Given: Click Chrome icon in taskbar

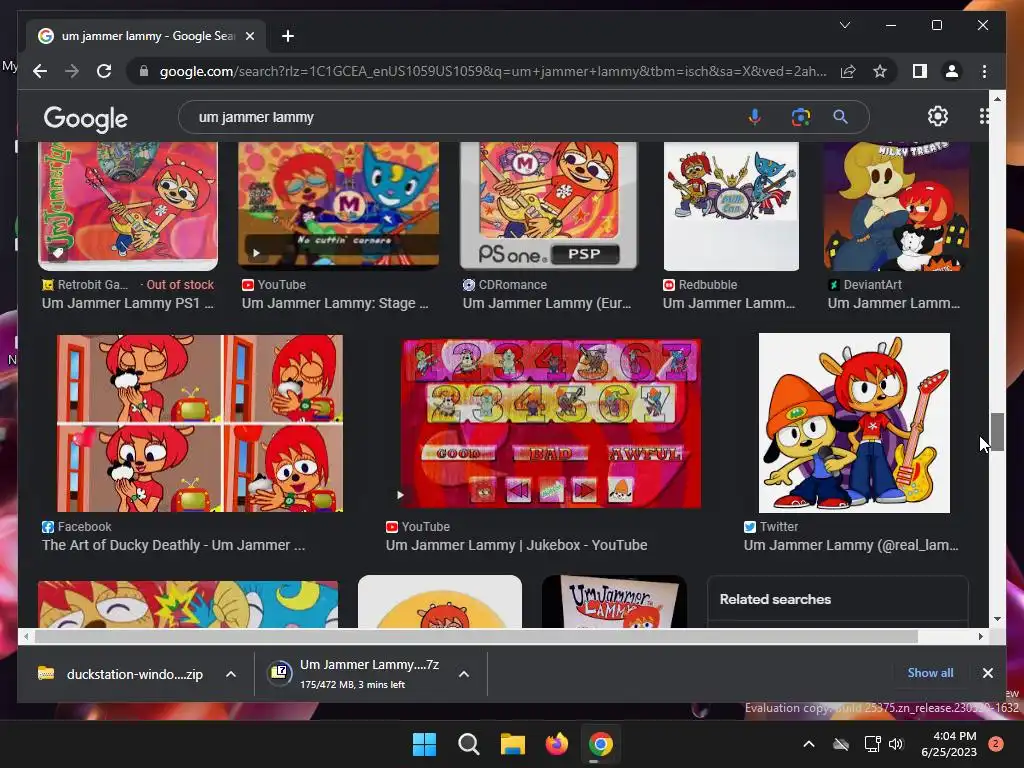Looking at the screenshot, I should 601,744.
